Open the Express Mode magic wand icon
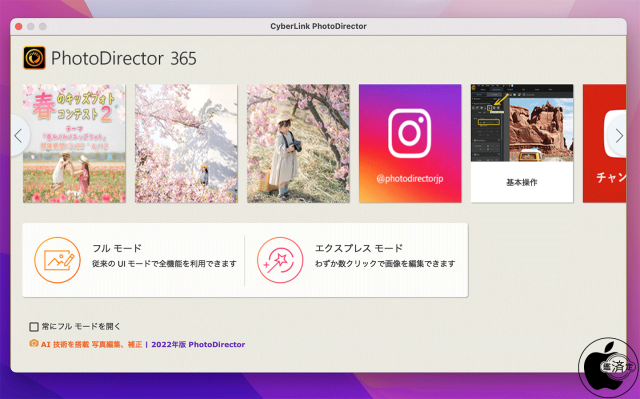The image size is (640, 399). 280,260
